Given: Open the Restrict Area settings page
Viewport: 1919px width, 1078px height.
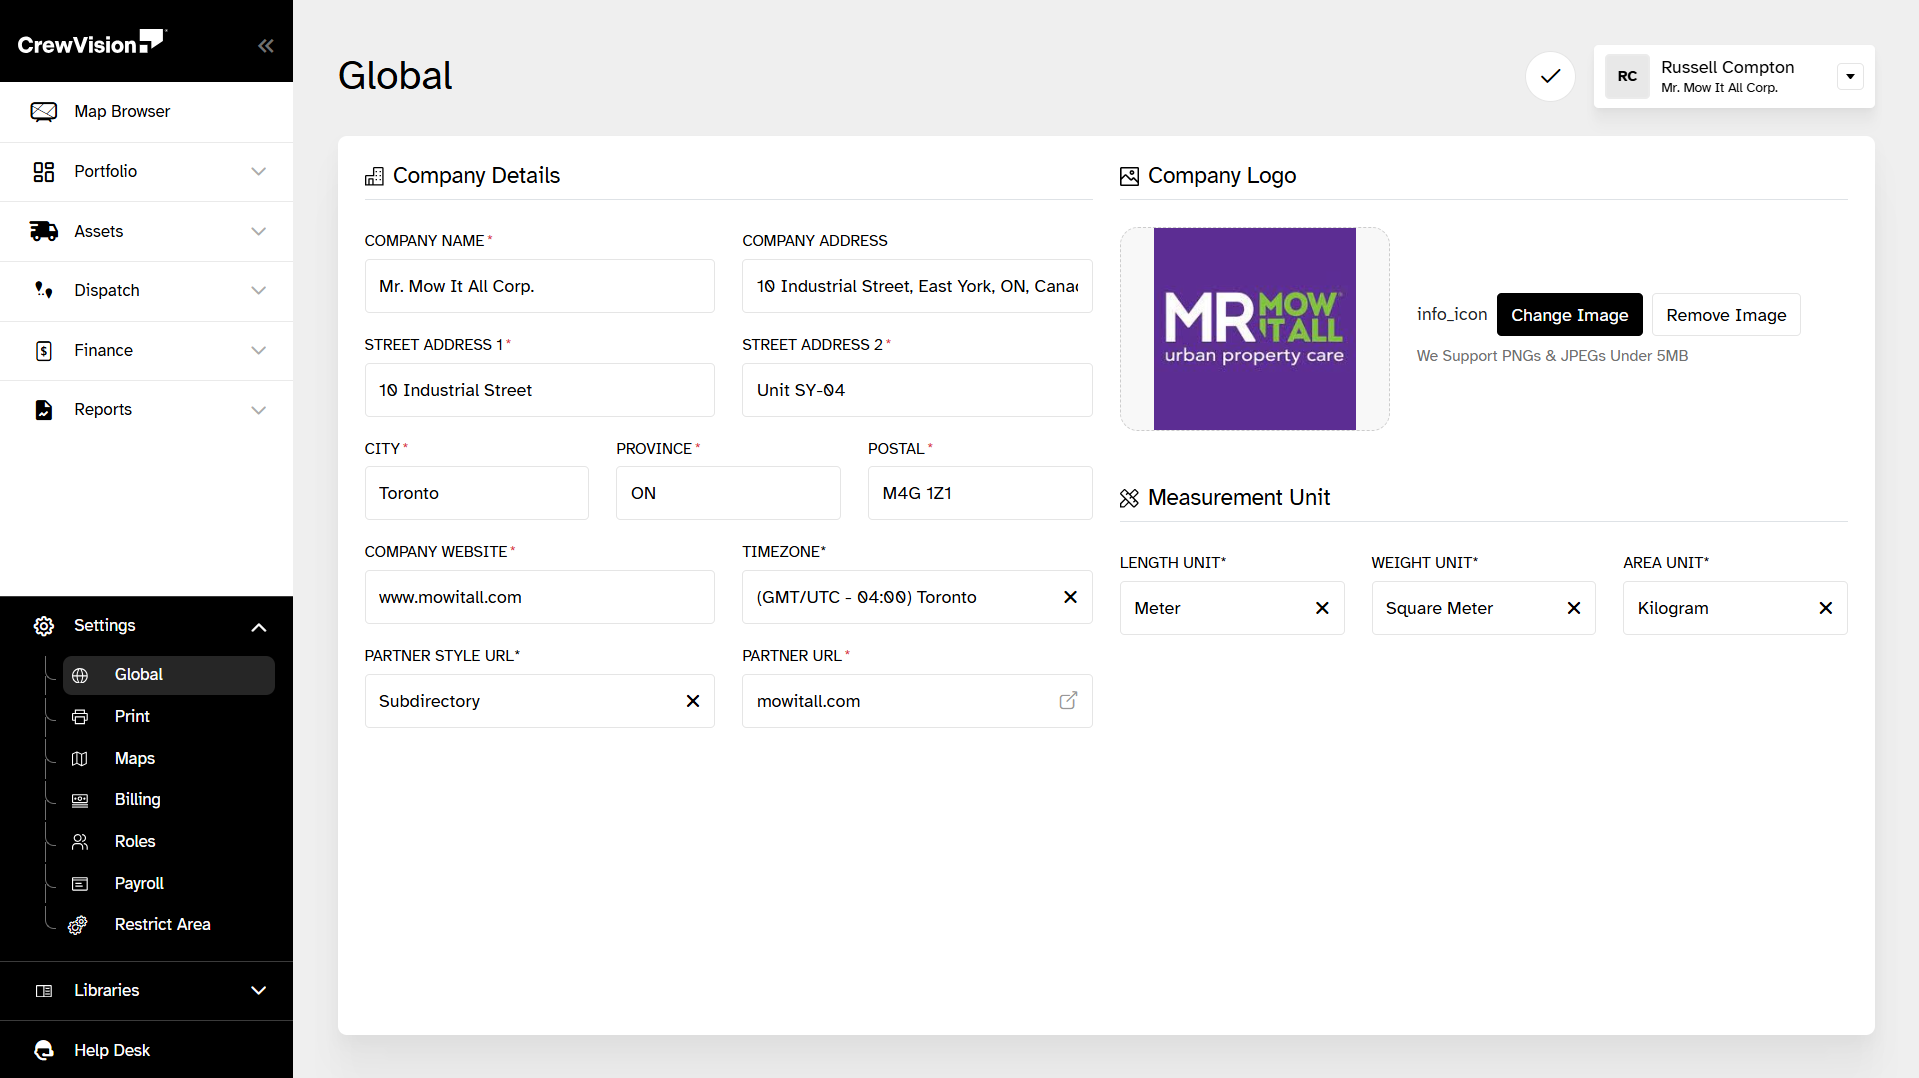Looking at the screenshot, I should 168,925.
